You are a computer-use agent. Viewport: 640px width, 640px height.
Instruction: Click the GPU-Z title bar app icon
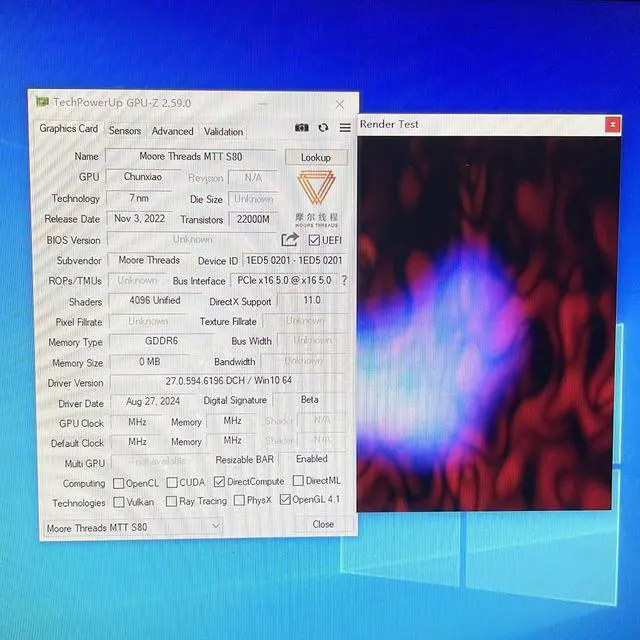pos(42,101)
